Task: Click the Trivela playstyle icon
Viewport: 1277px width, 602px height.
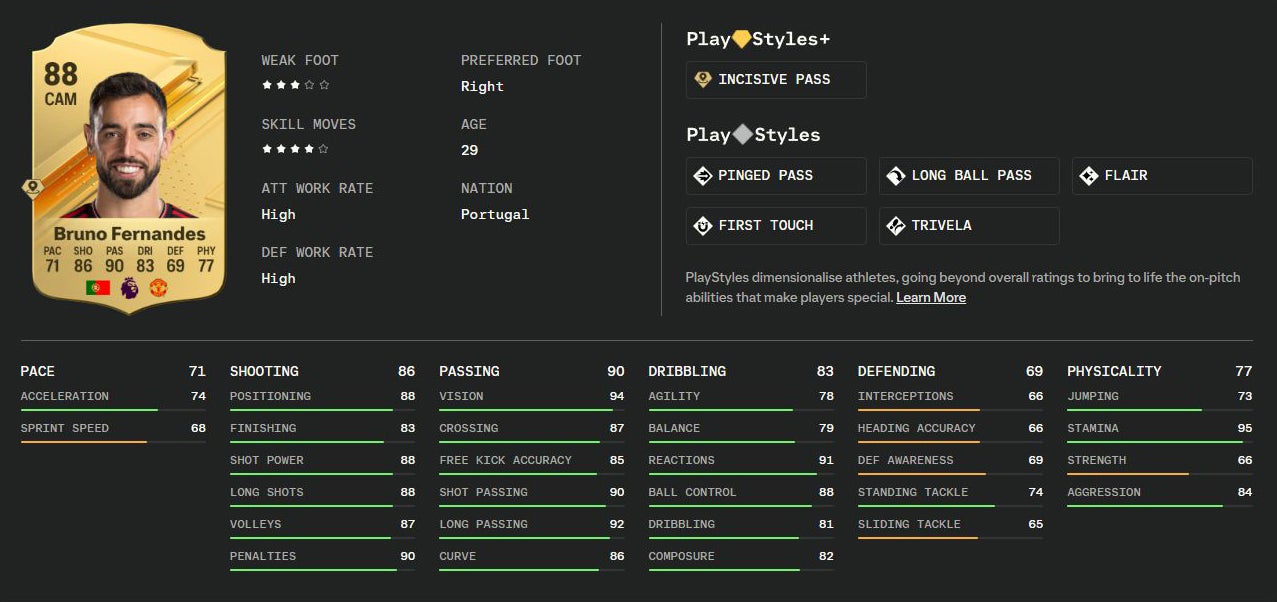Action: tap(896, 225)
